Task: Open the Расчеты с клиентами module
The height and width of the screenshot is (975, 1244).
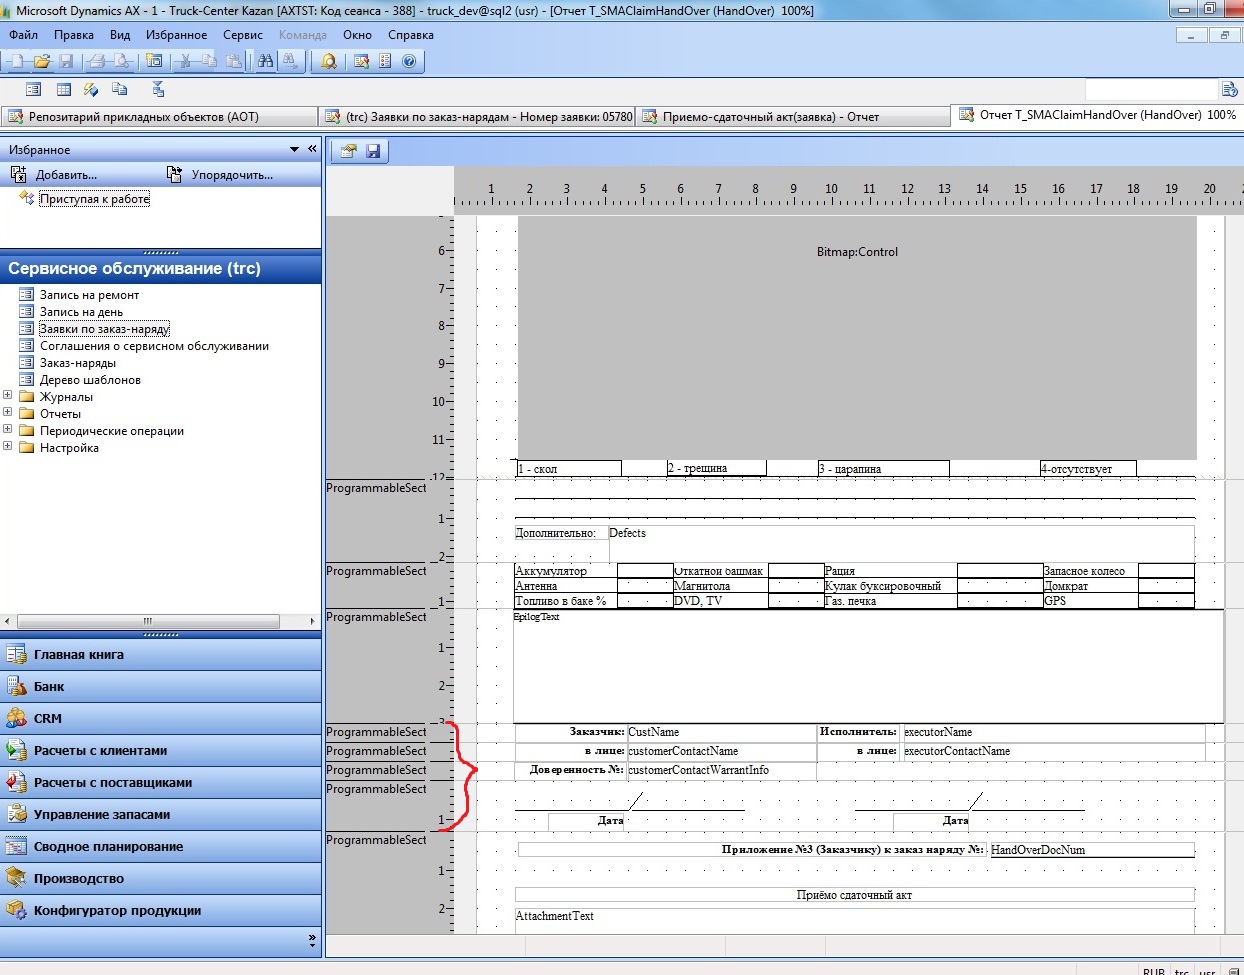Action: pyautogui.click(x=100, y=751)
